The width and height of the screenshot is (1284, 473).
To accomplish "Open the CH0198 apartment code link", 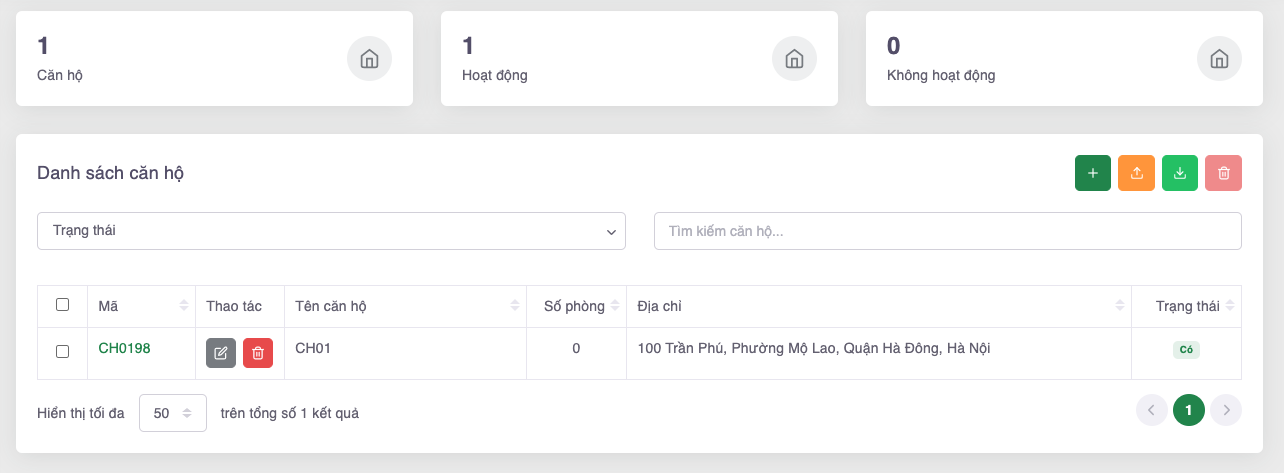I will point(124,348).
